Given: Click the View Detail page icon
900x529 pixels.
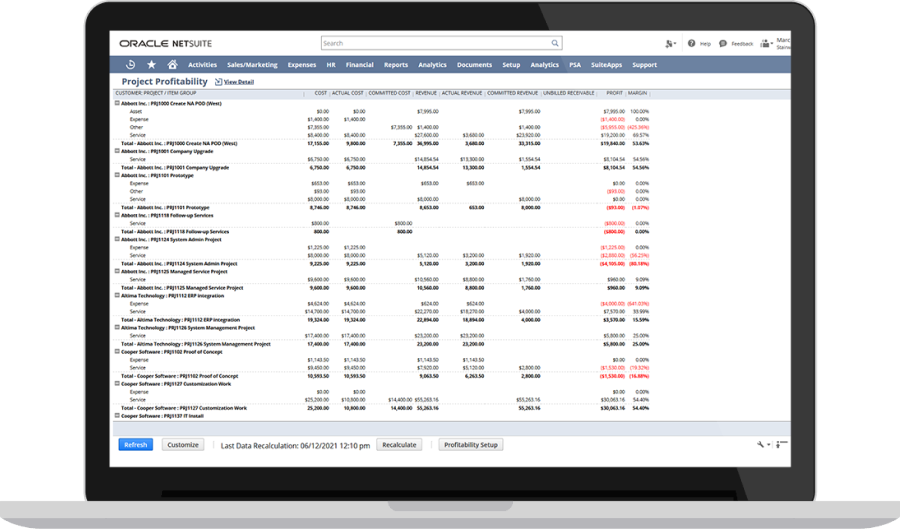Looking at the screenshot, I should point(218,82).
